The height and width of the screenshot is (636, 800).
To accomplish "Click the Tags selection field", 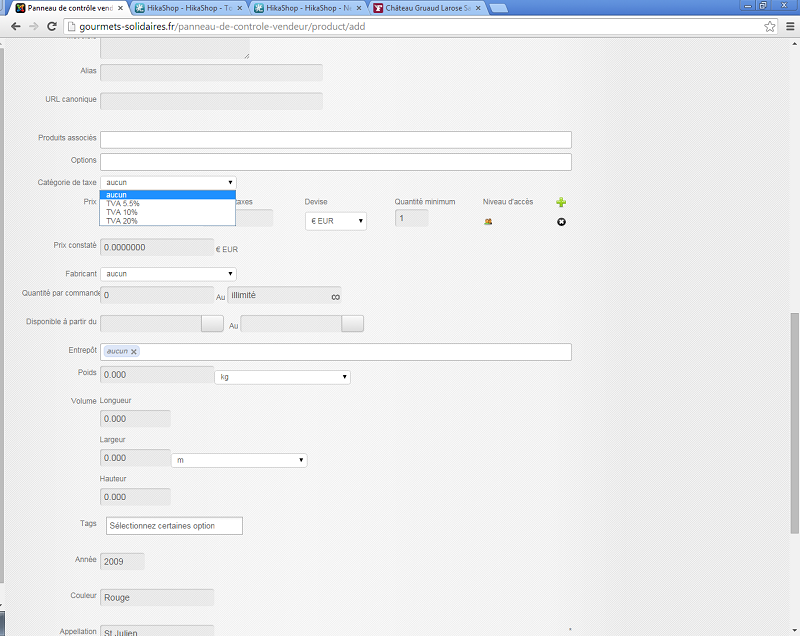I will pos(174,526).
